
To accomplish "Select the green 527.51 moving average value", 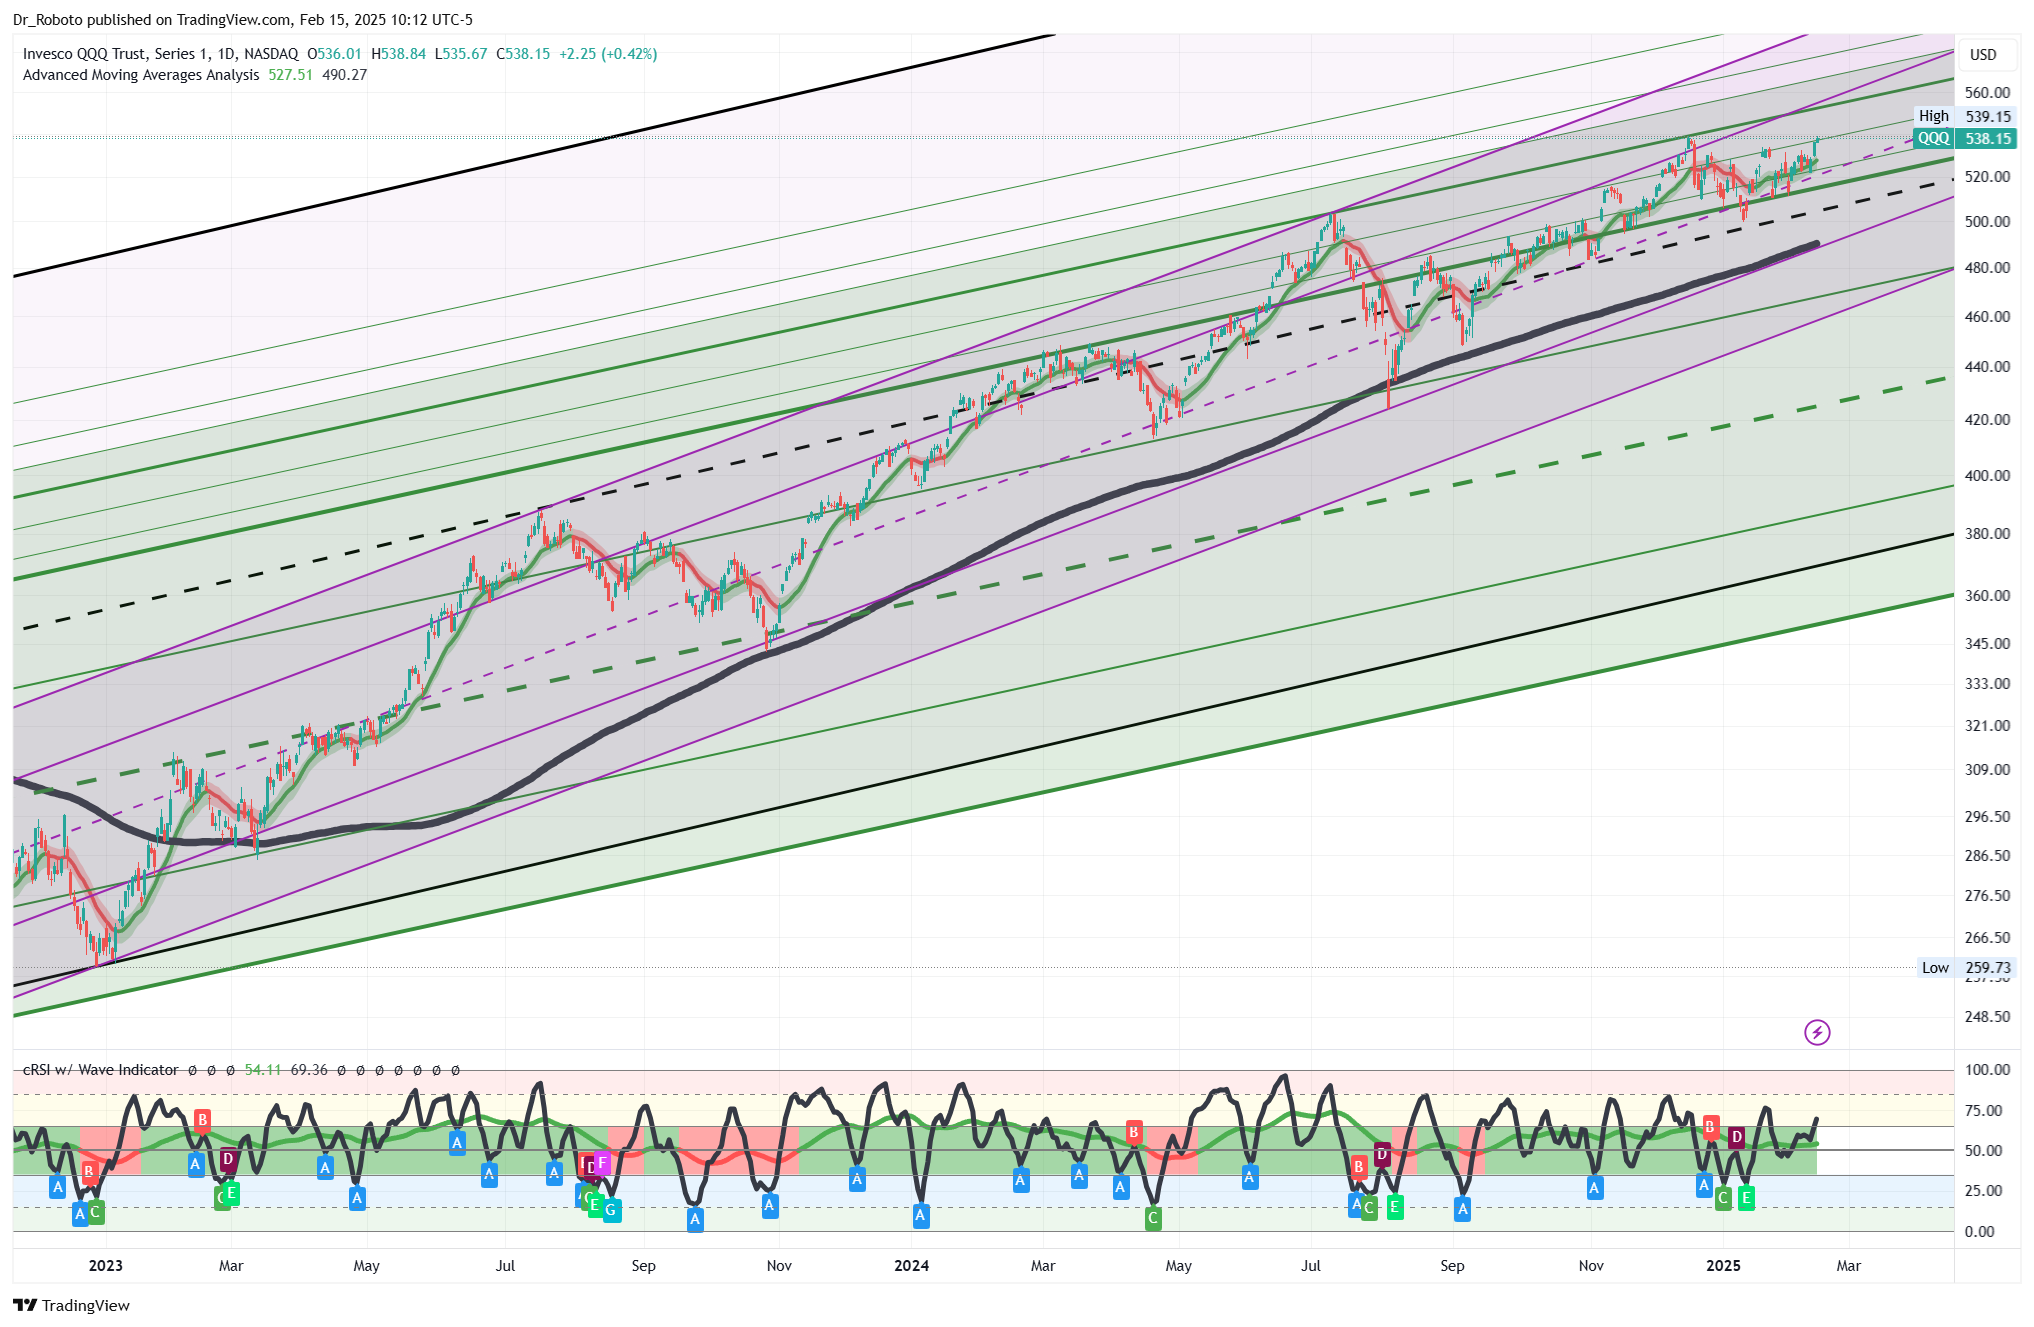I will point(290,75).
